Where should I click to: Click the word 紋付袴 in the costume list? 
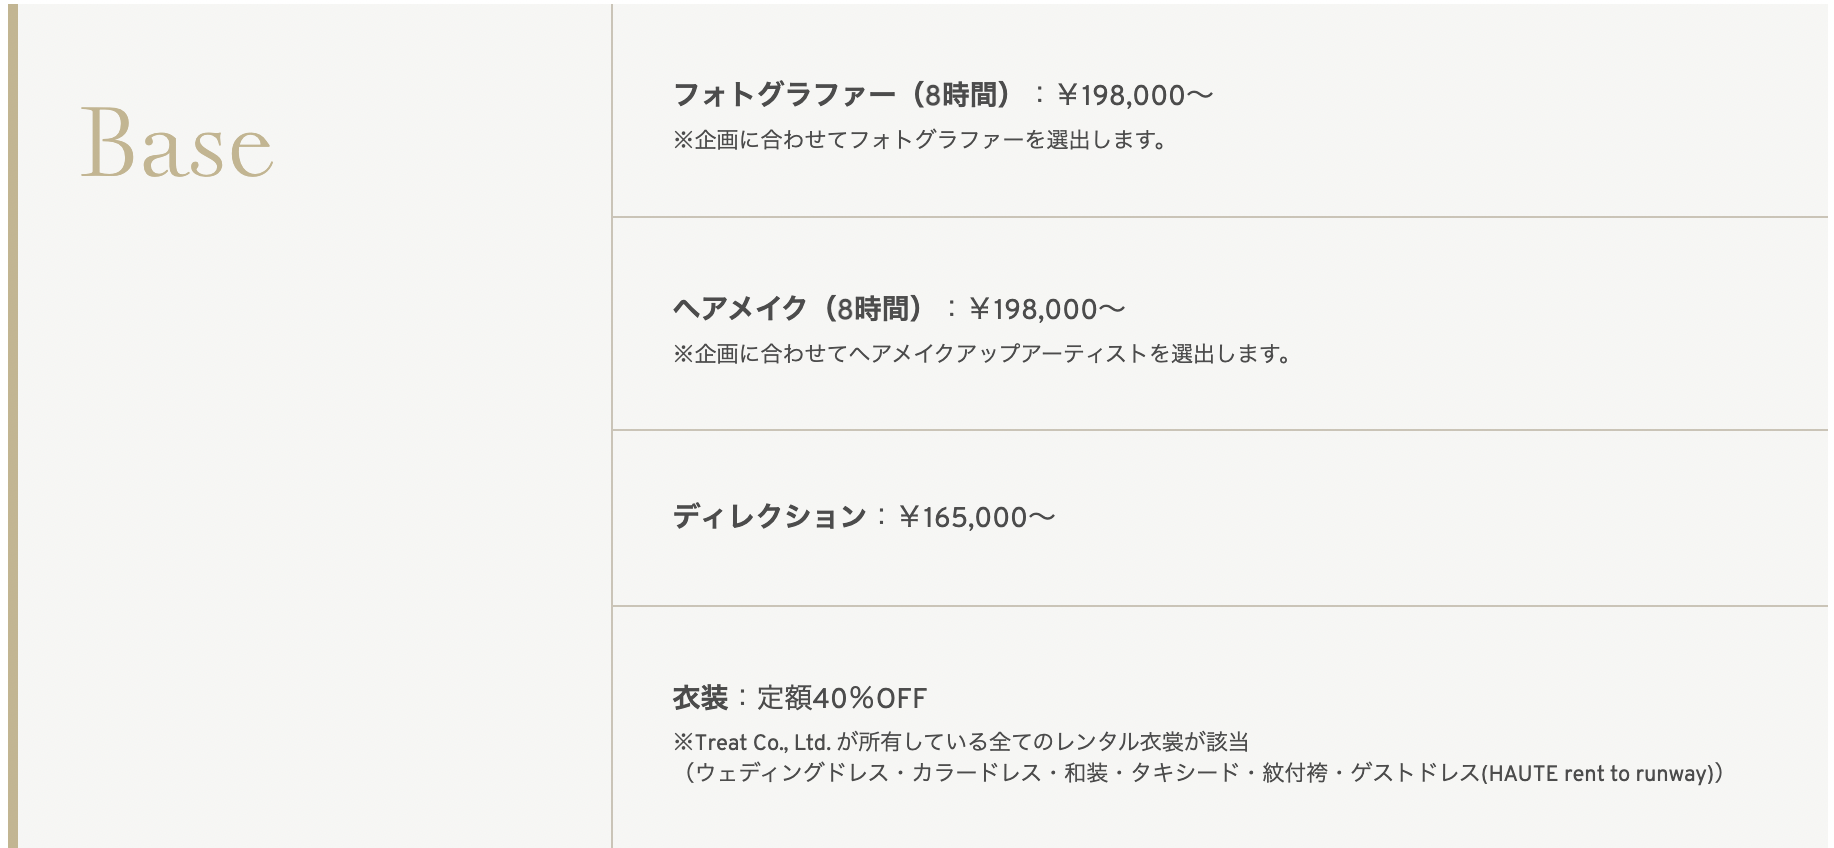(x=1294, y=773)
